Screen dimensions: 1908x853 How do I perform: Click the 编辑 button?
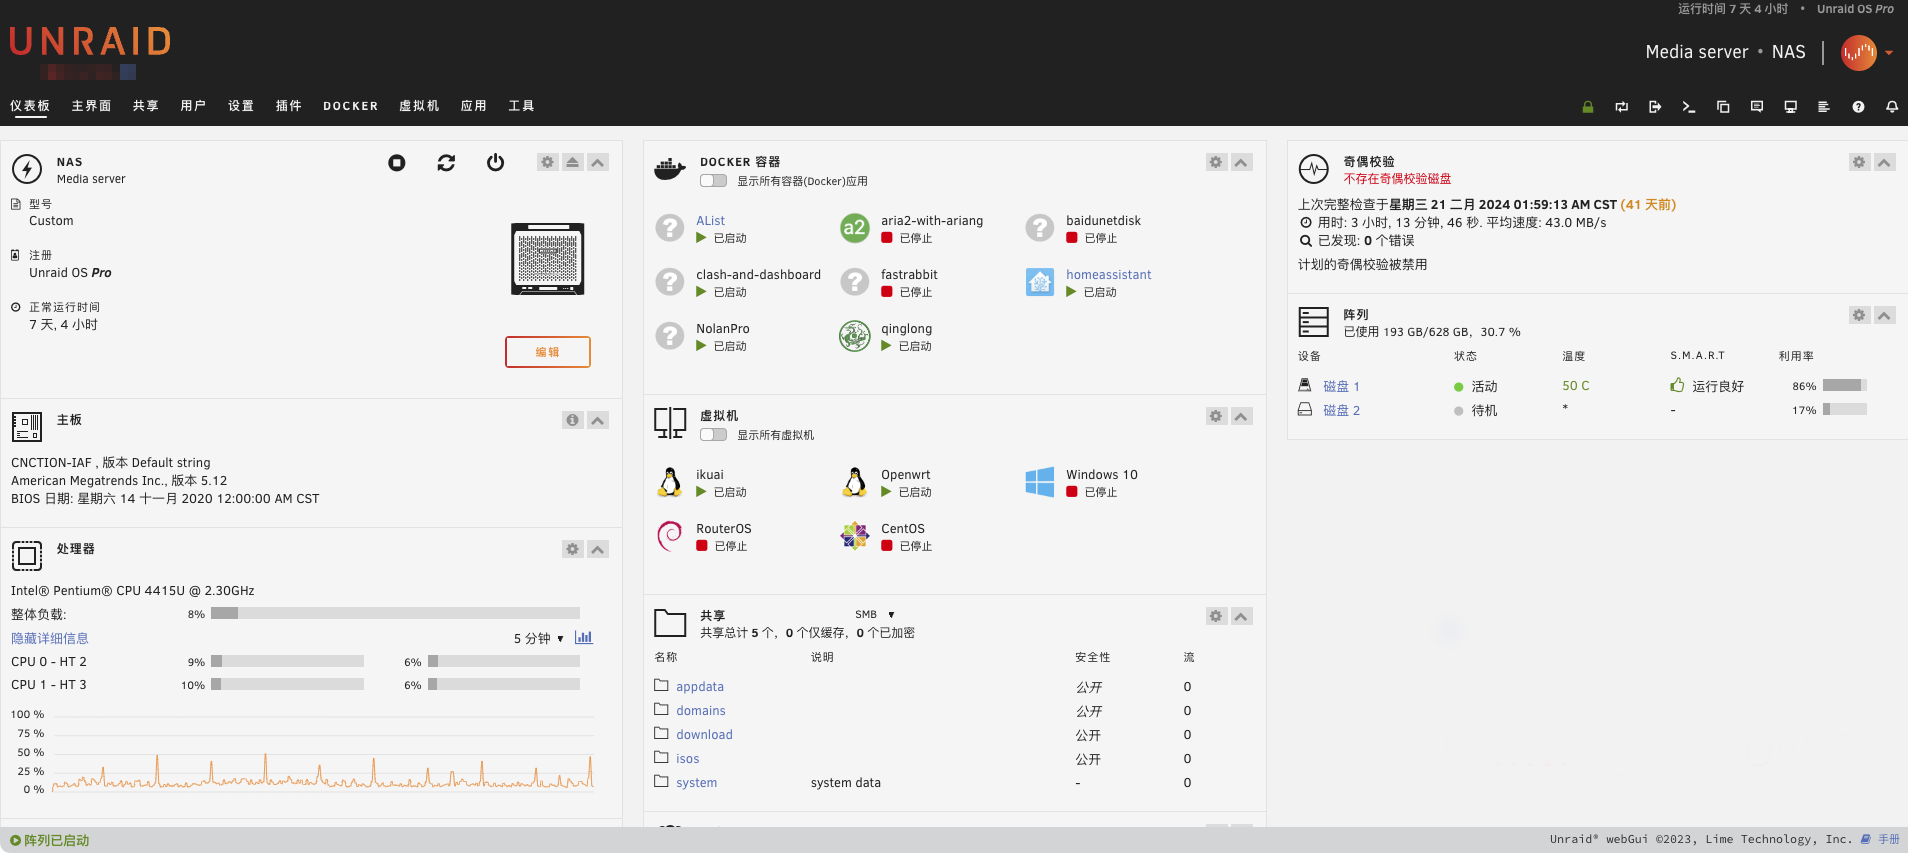tap(548, 352)
